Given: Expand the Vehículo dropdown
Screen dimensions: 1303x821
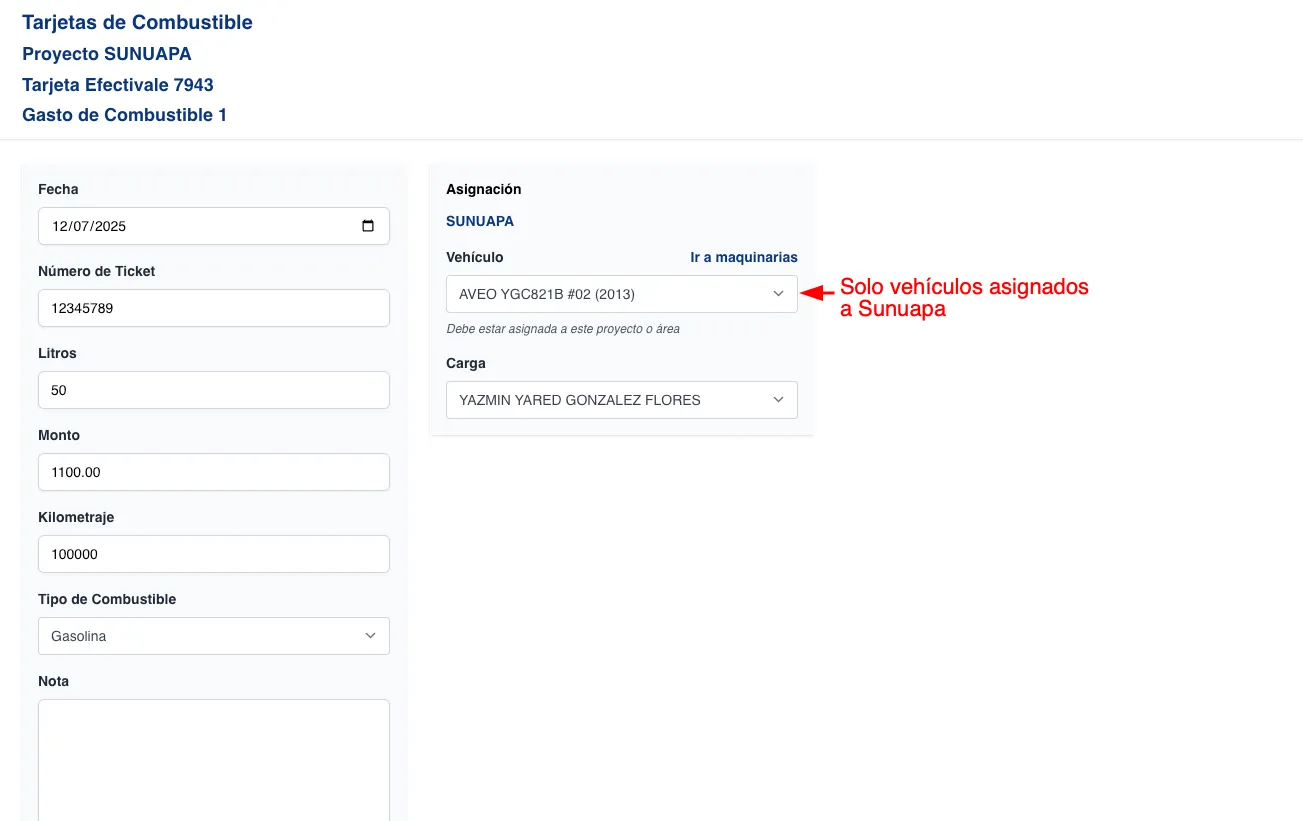Looking at the screenshot, I should tap(621, 294).
